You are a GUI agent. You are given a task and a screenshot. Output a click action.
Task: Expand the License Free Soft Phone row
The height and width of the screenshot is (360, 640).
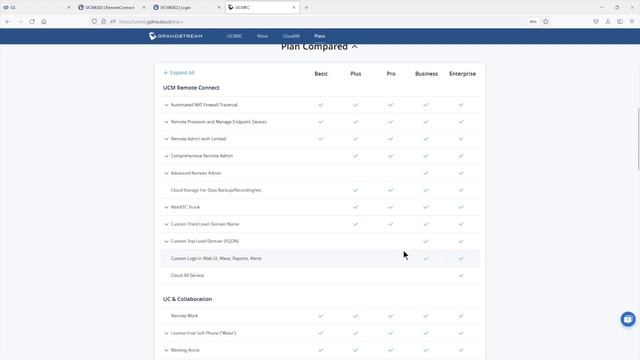[166, 333]
